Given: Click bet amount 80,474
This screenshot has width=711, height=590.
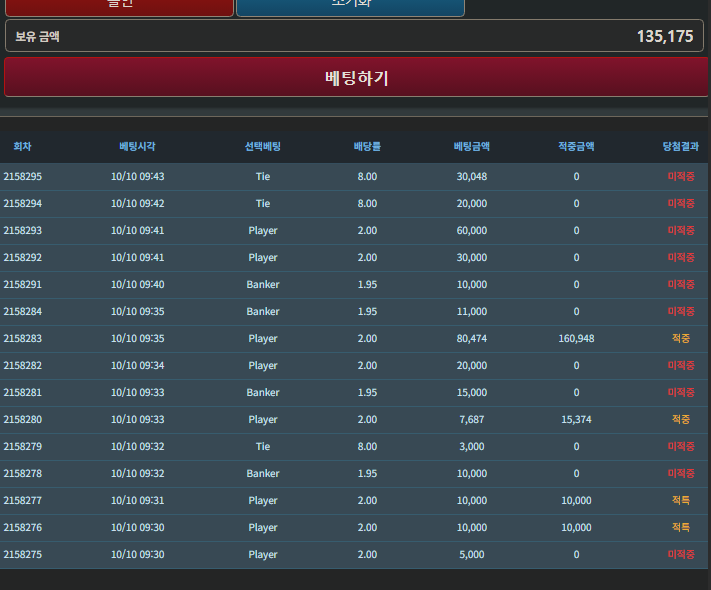Looking at the screenshot, I should coord(472,338).
